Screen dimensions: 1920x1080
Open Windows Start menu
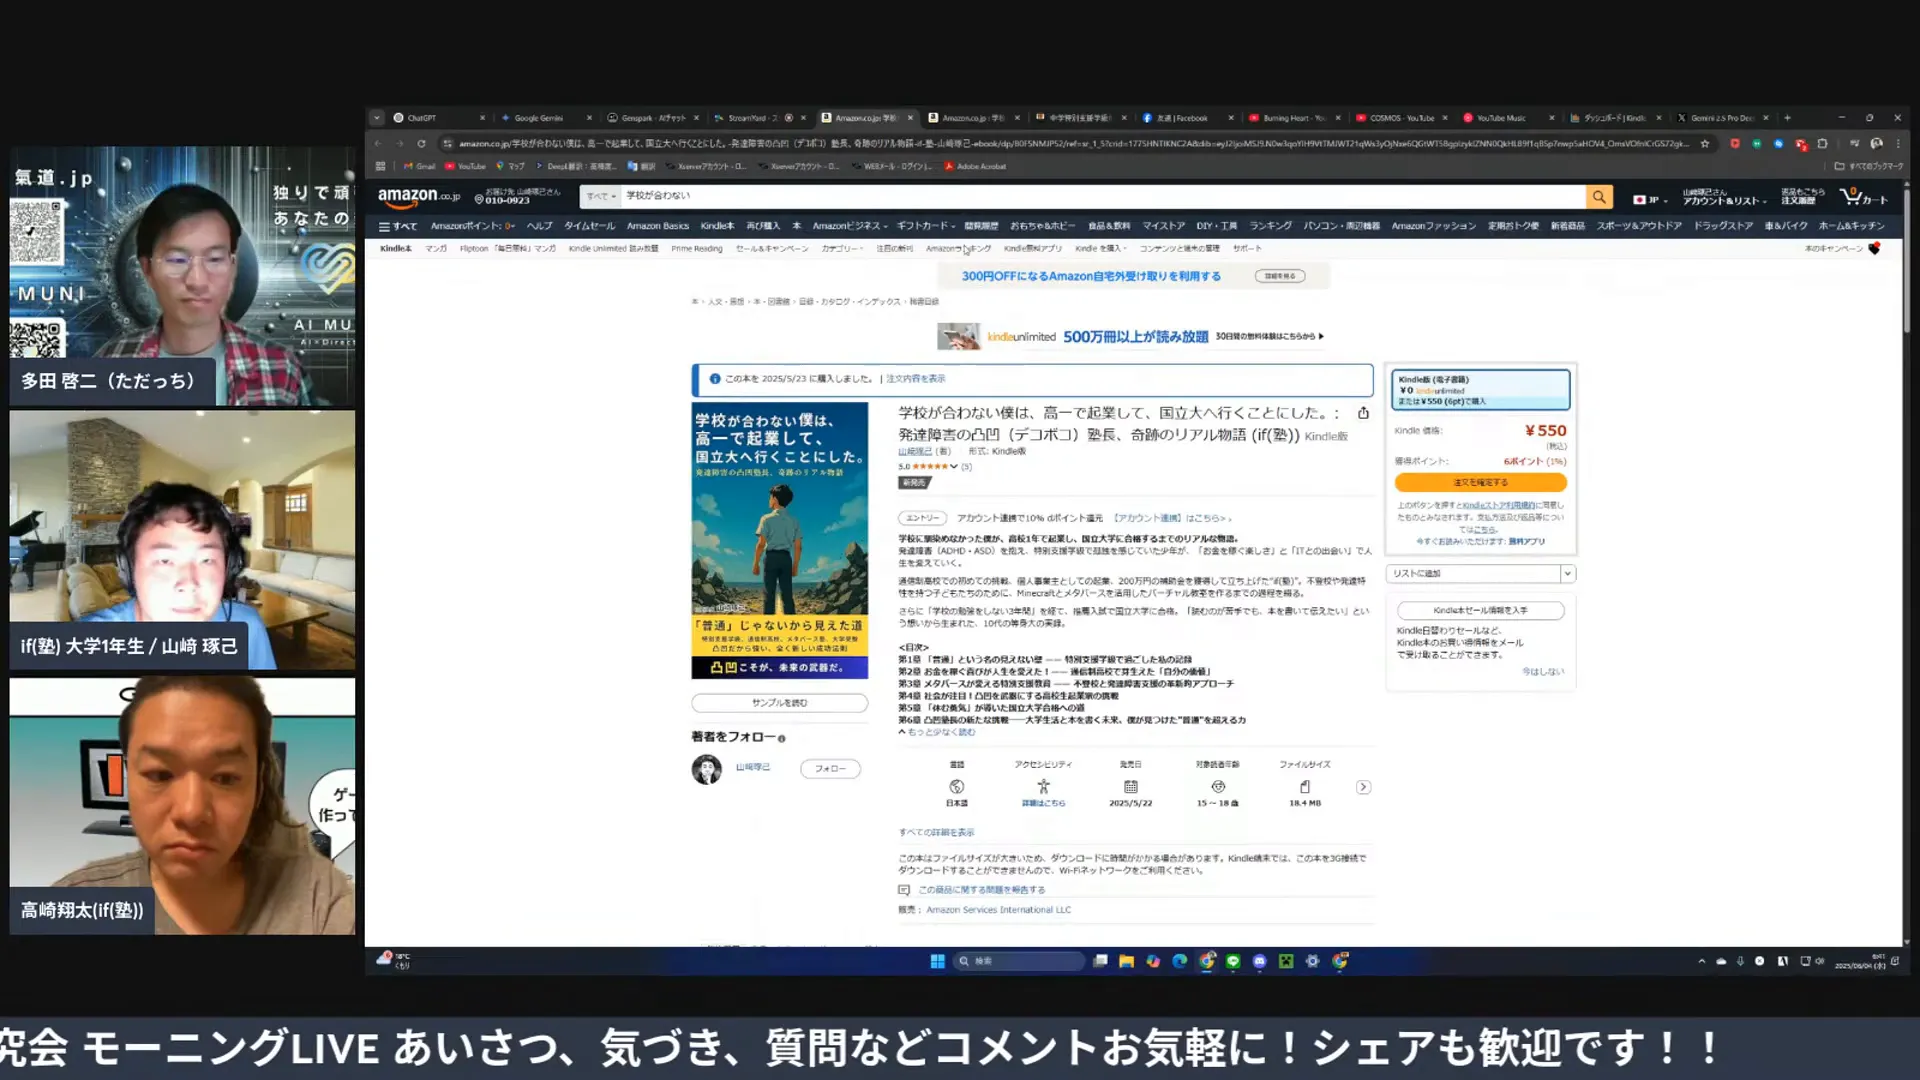point(937,961)
